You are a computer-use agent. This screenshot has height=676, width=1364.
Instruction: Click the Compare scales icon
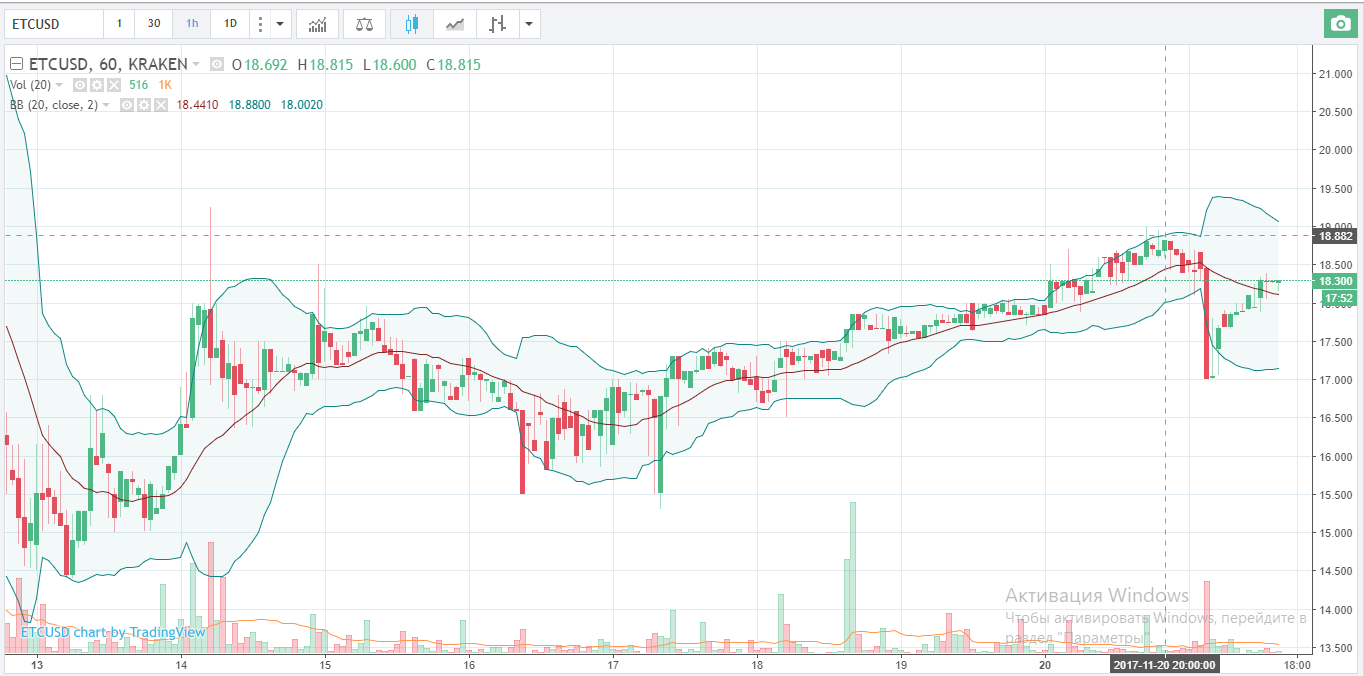(365, 23)
